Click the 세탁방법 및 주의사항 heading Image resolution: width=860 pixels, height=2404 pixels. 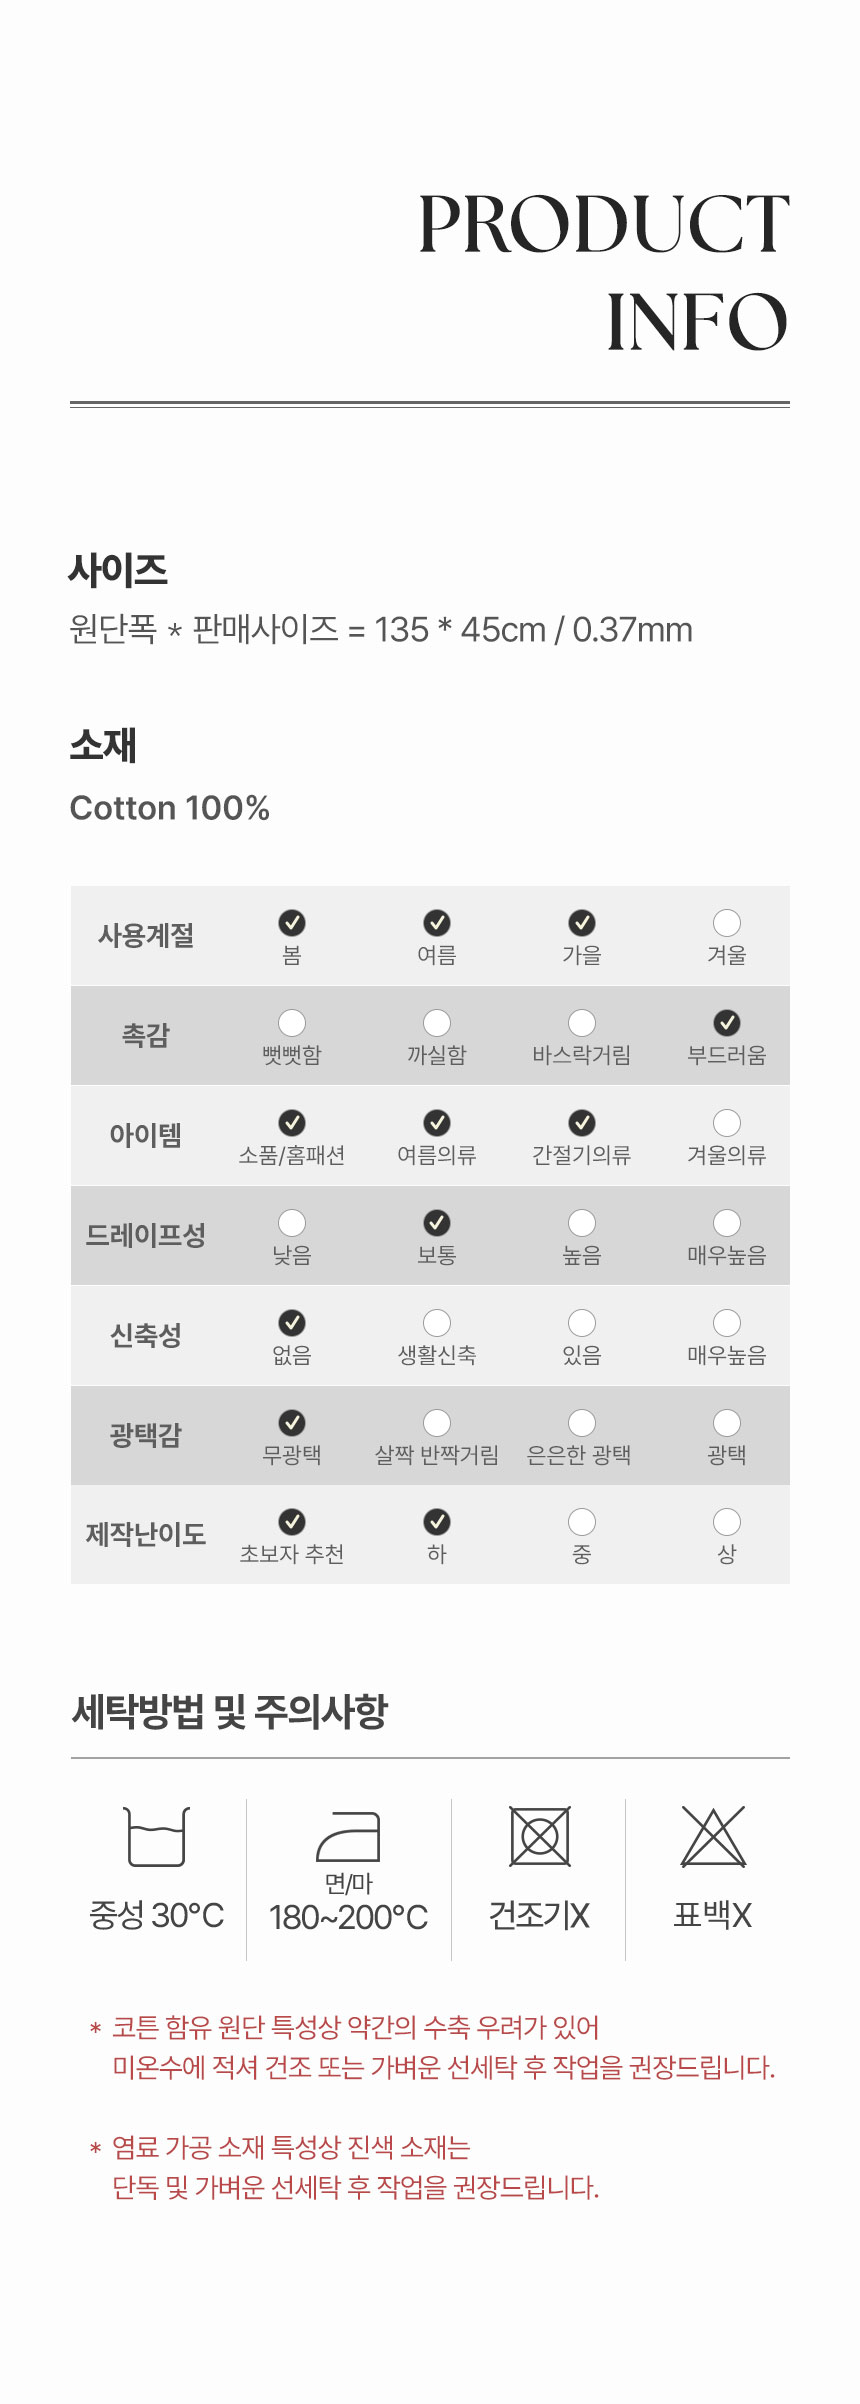click(229, 1711)
